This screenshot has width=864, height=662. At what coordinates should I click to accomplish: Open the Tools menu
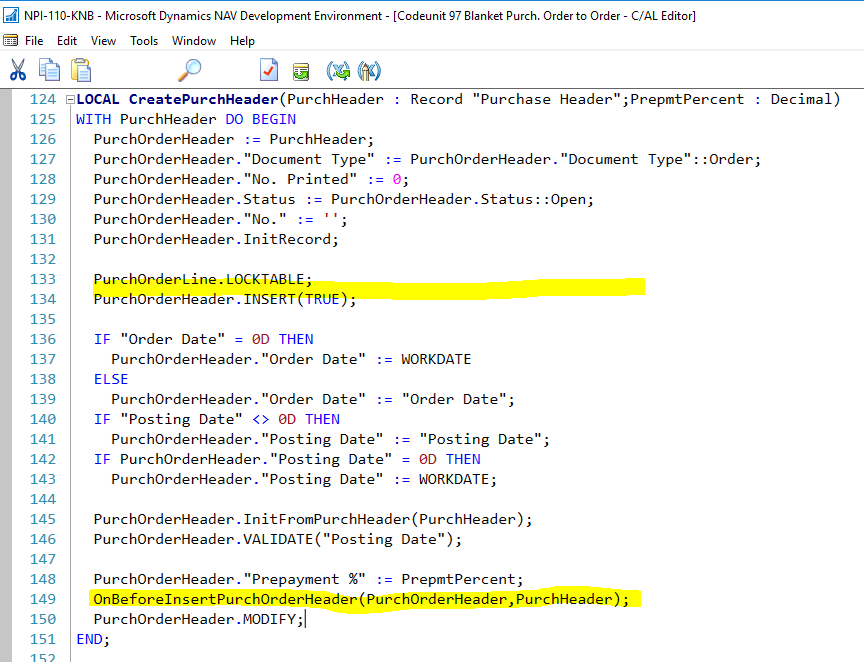click(x=143, y=40)
